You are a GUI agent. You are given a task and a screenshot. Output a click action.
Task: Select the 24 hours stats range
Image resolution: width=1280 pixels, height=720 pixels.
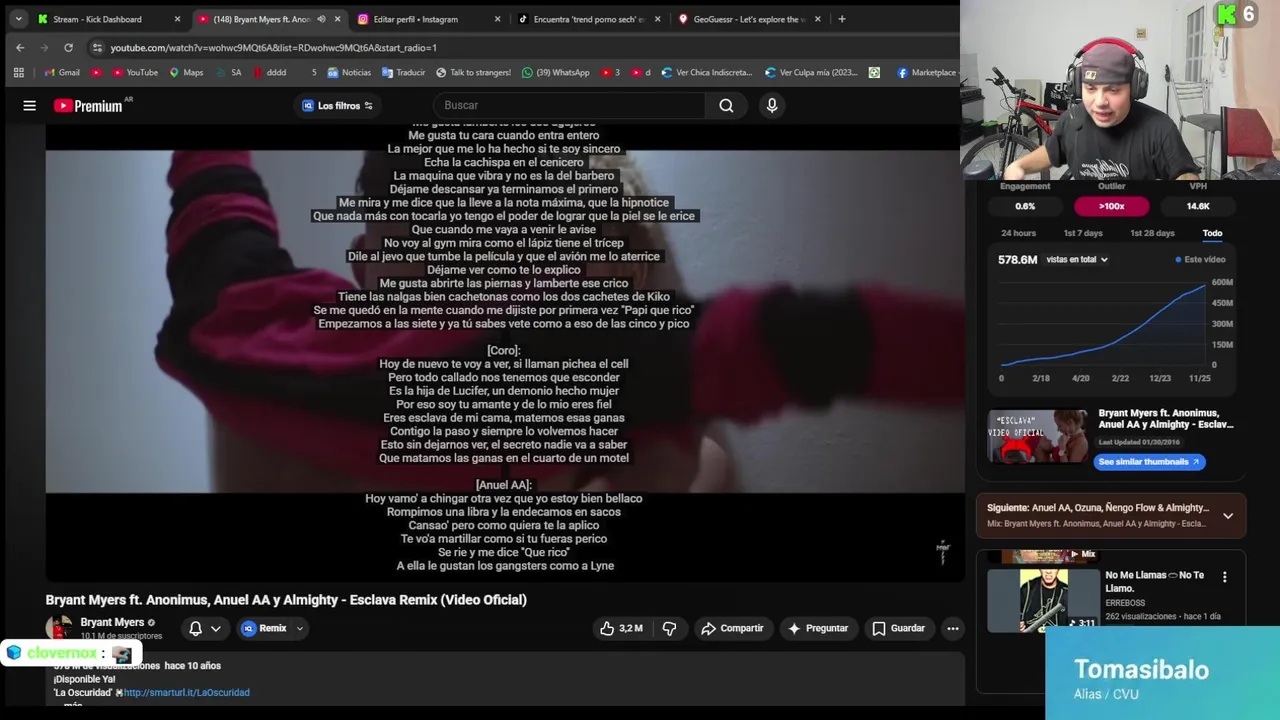point(1018,233)
